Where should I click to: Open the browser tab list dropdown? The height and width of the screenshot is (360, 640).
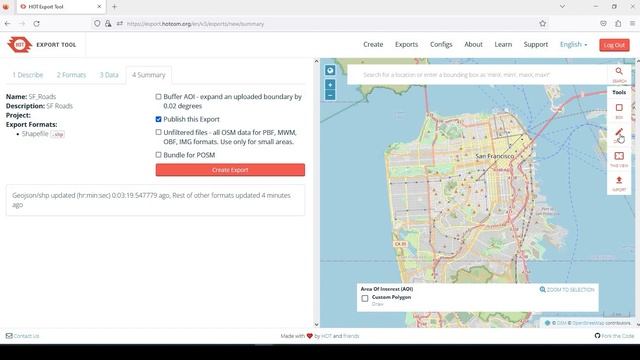coord(562,7)
